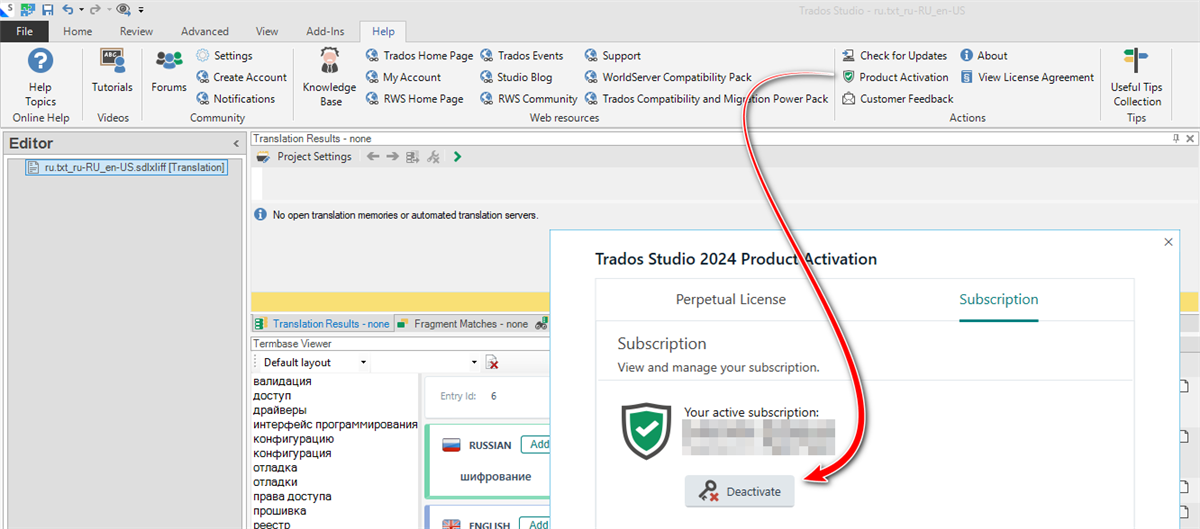This screenshot has height=529, width=1200.
Task: Open the Tutorials videos button
Action: [x=112, y=72]
